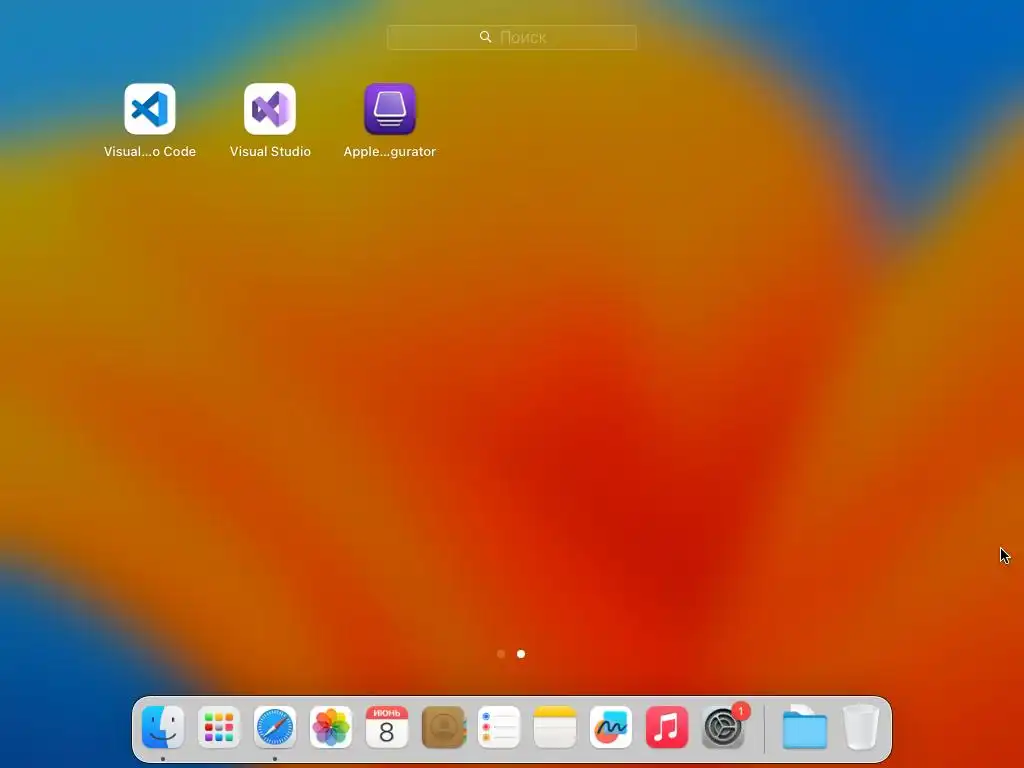1024x768 pixels.
Task: Open the folder stack in the Dock
Action: click(x=805, y=727)
